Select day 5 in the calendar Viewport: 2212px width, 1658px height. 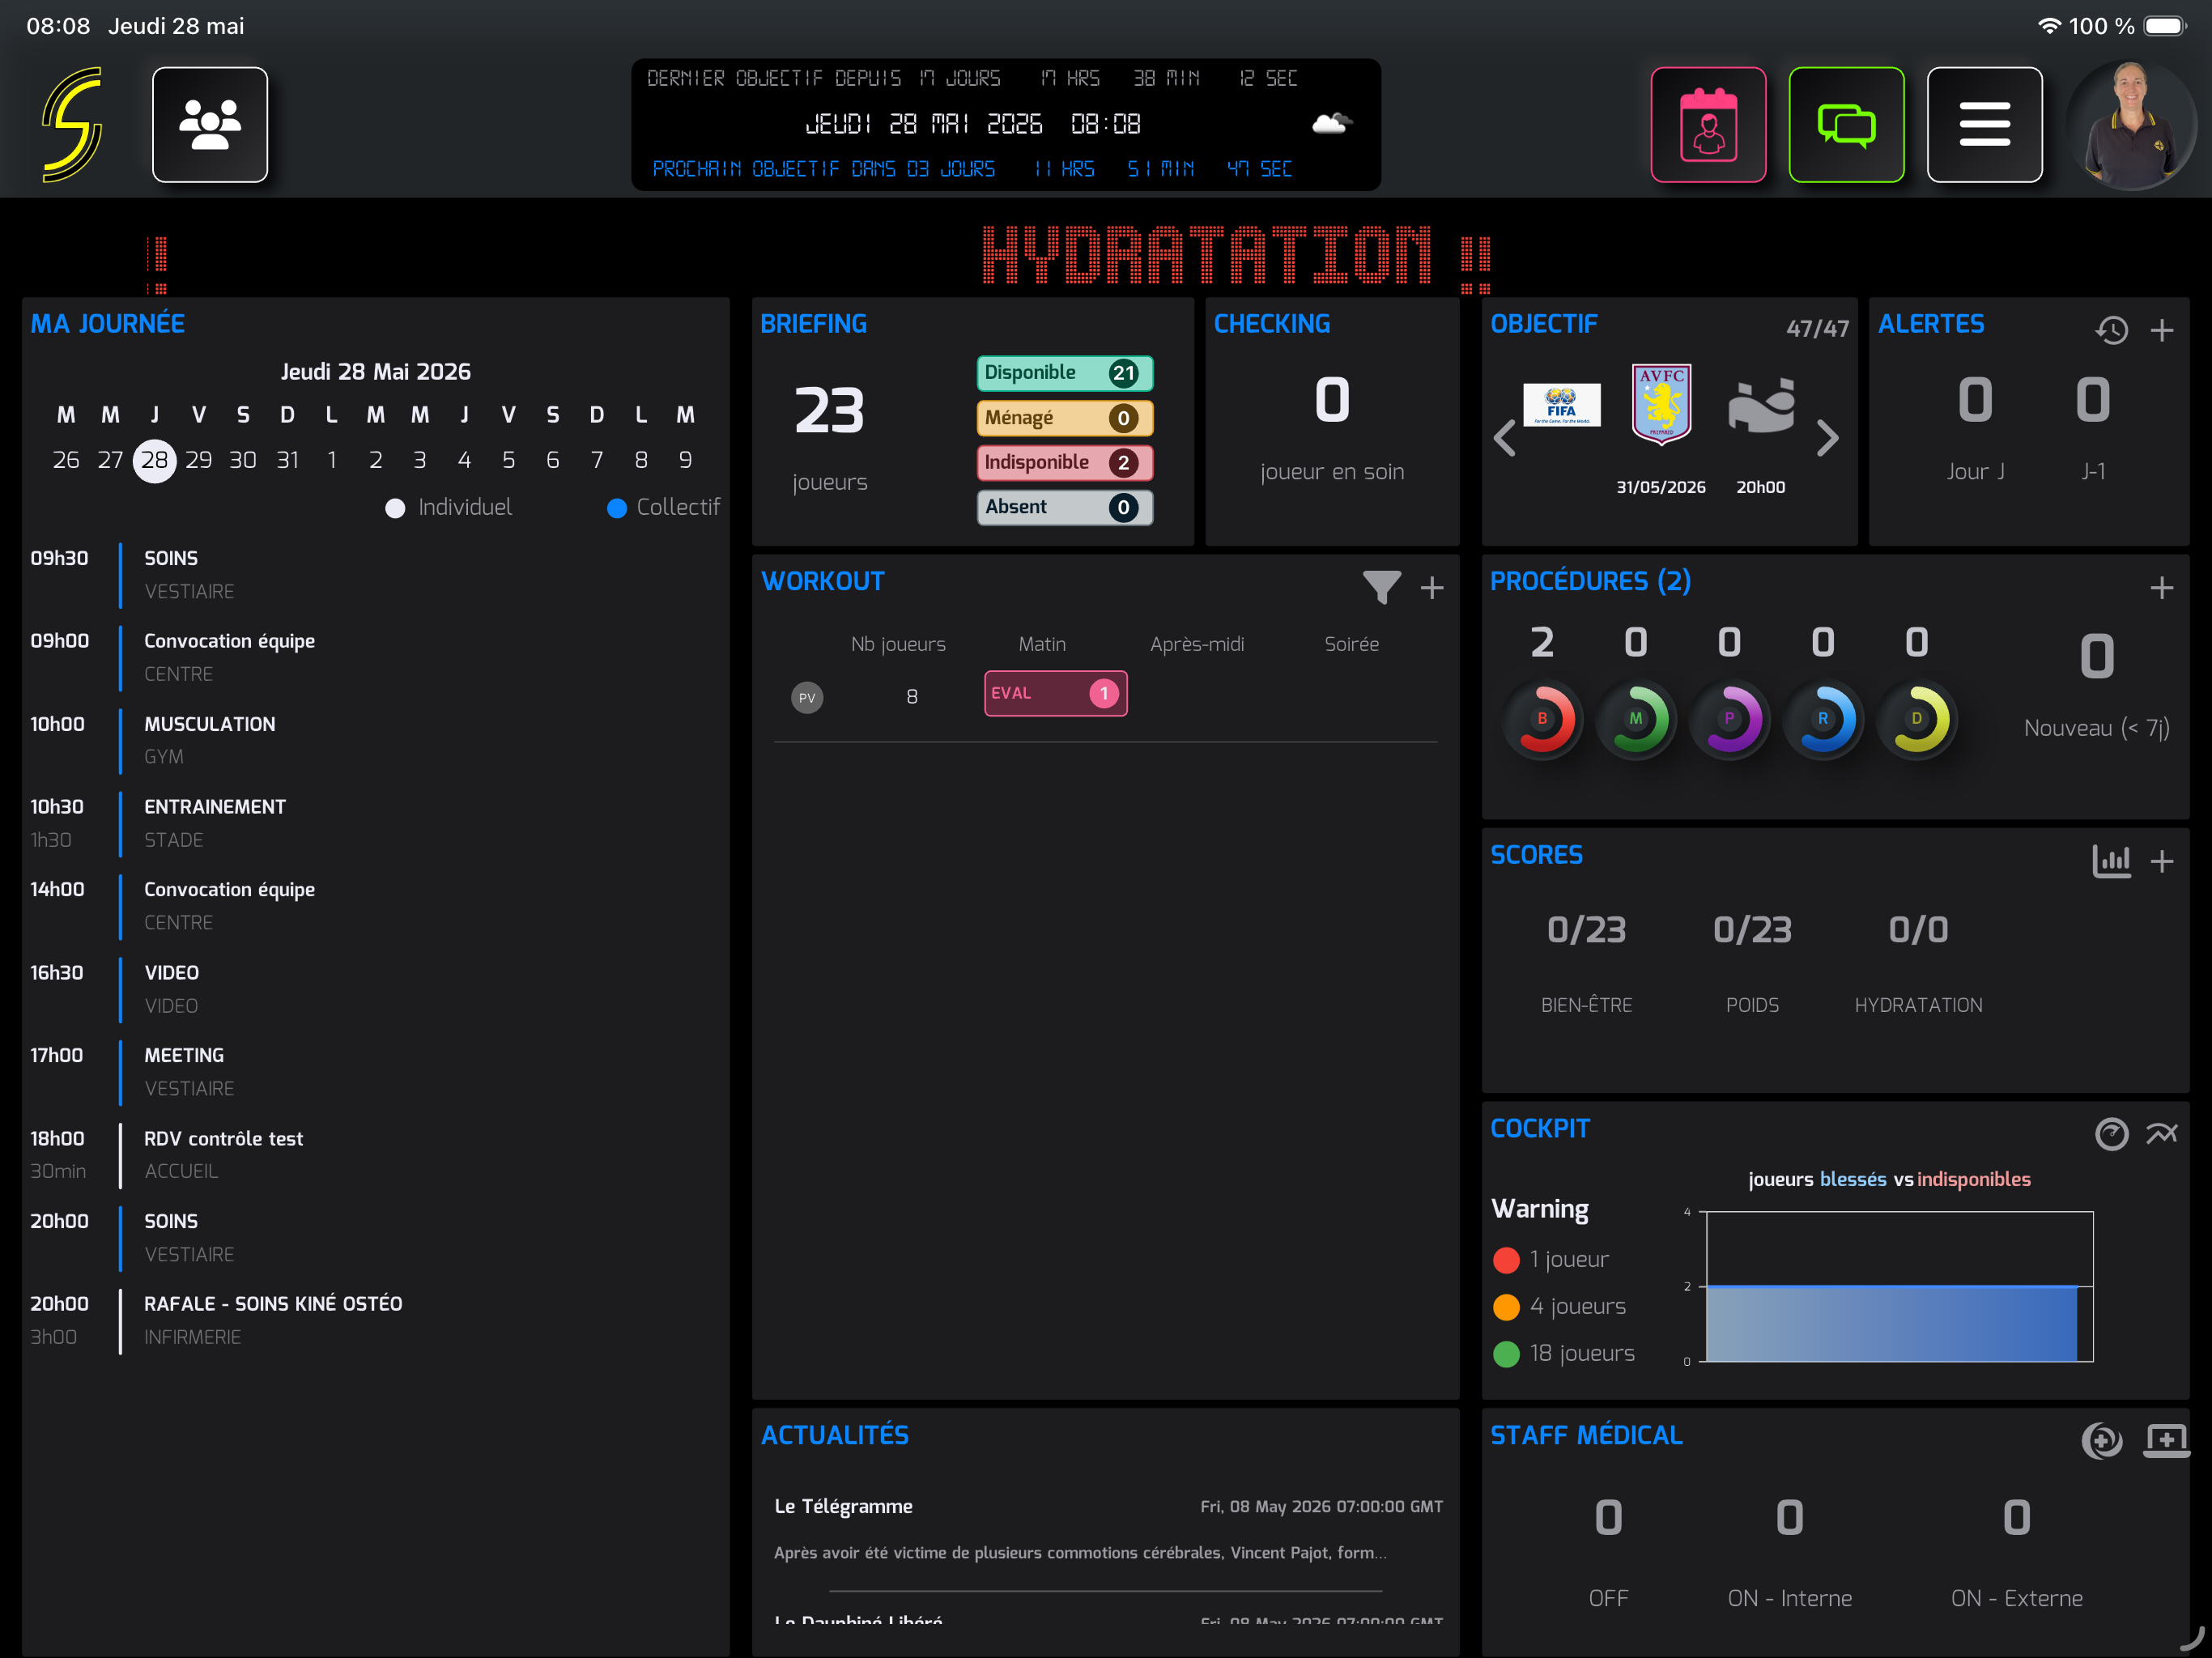508,460
